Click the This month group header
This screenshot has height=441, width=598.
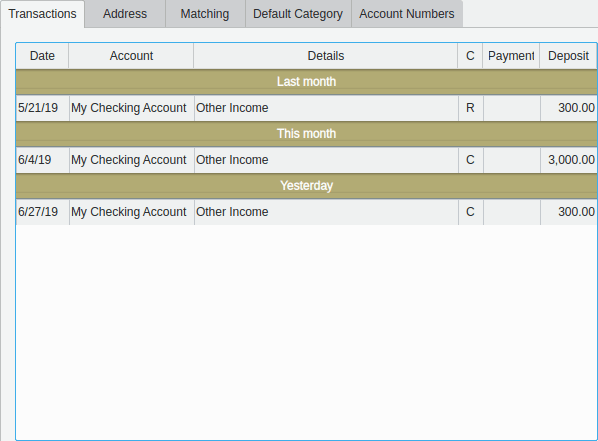pos(306,134)
